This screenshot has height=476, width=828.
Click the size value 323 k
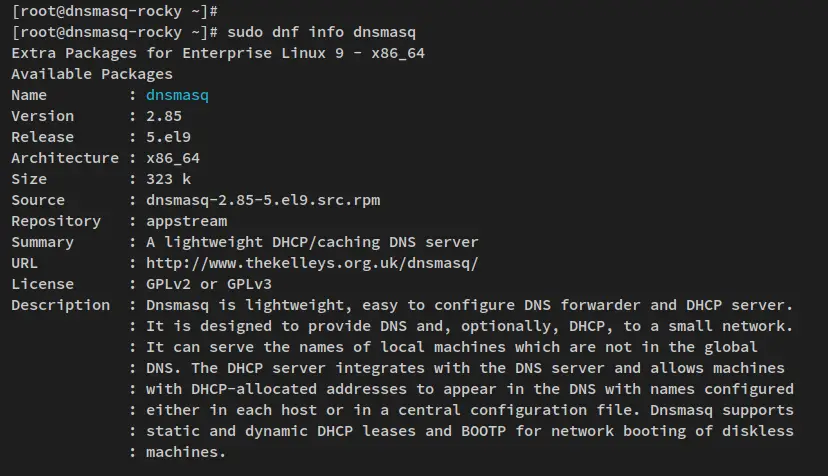(x=167, y=179)
